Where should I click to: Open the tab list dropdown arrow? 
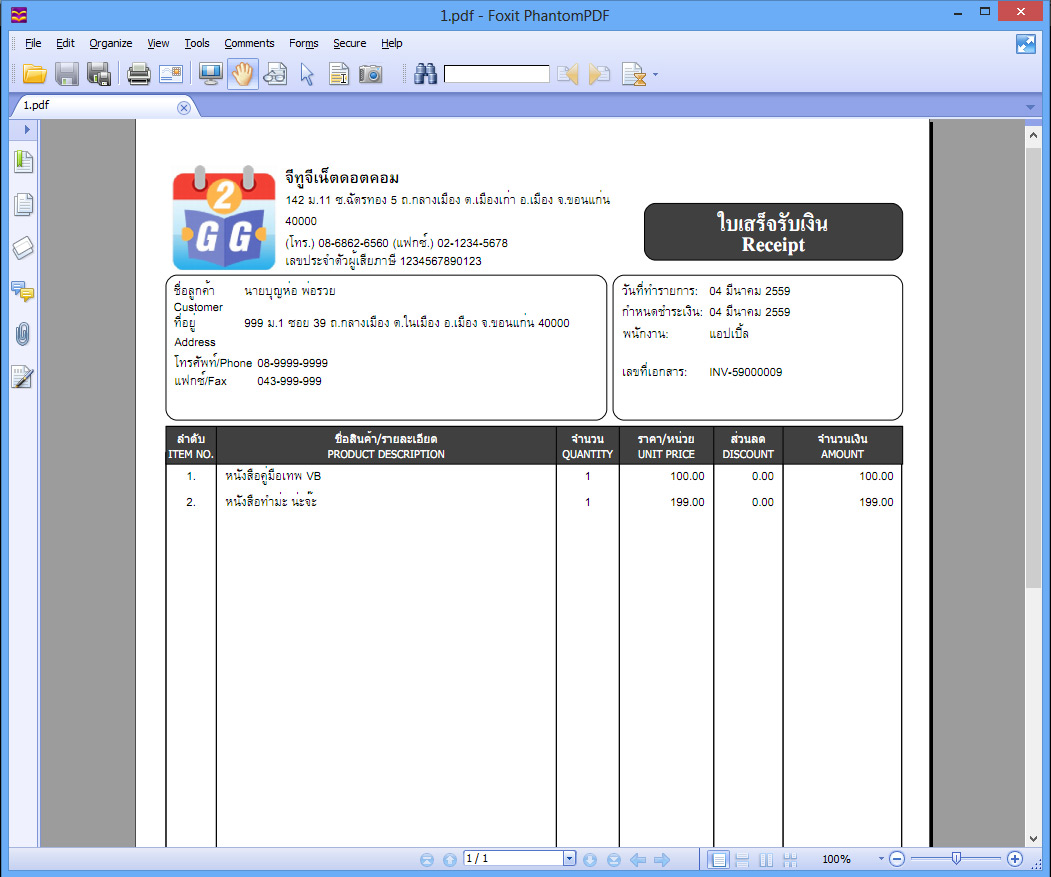(x=1030, y=107)
